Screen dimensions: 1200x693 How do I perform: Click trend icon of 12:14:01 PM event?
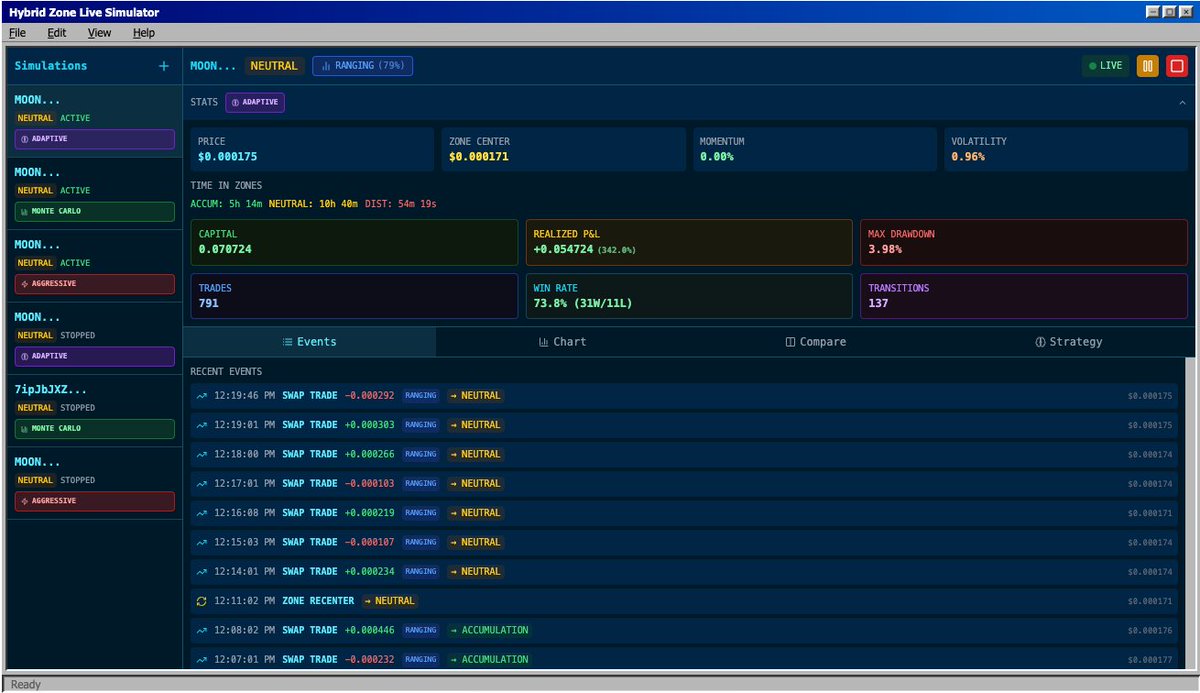point(202,572)
